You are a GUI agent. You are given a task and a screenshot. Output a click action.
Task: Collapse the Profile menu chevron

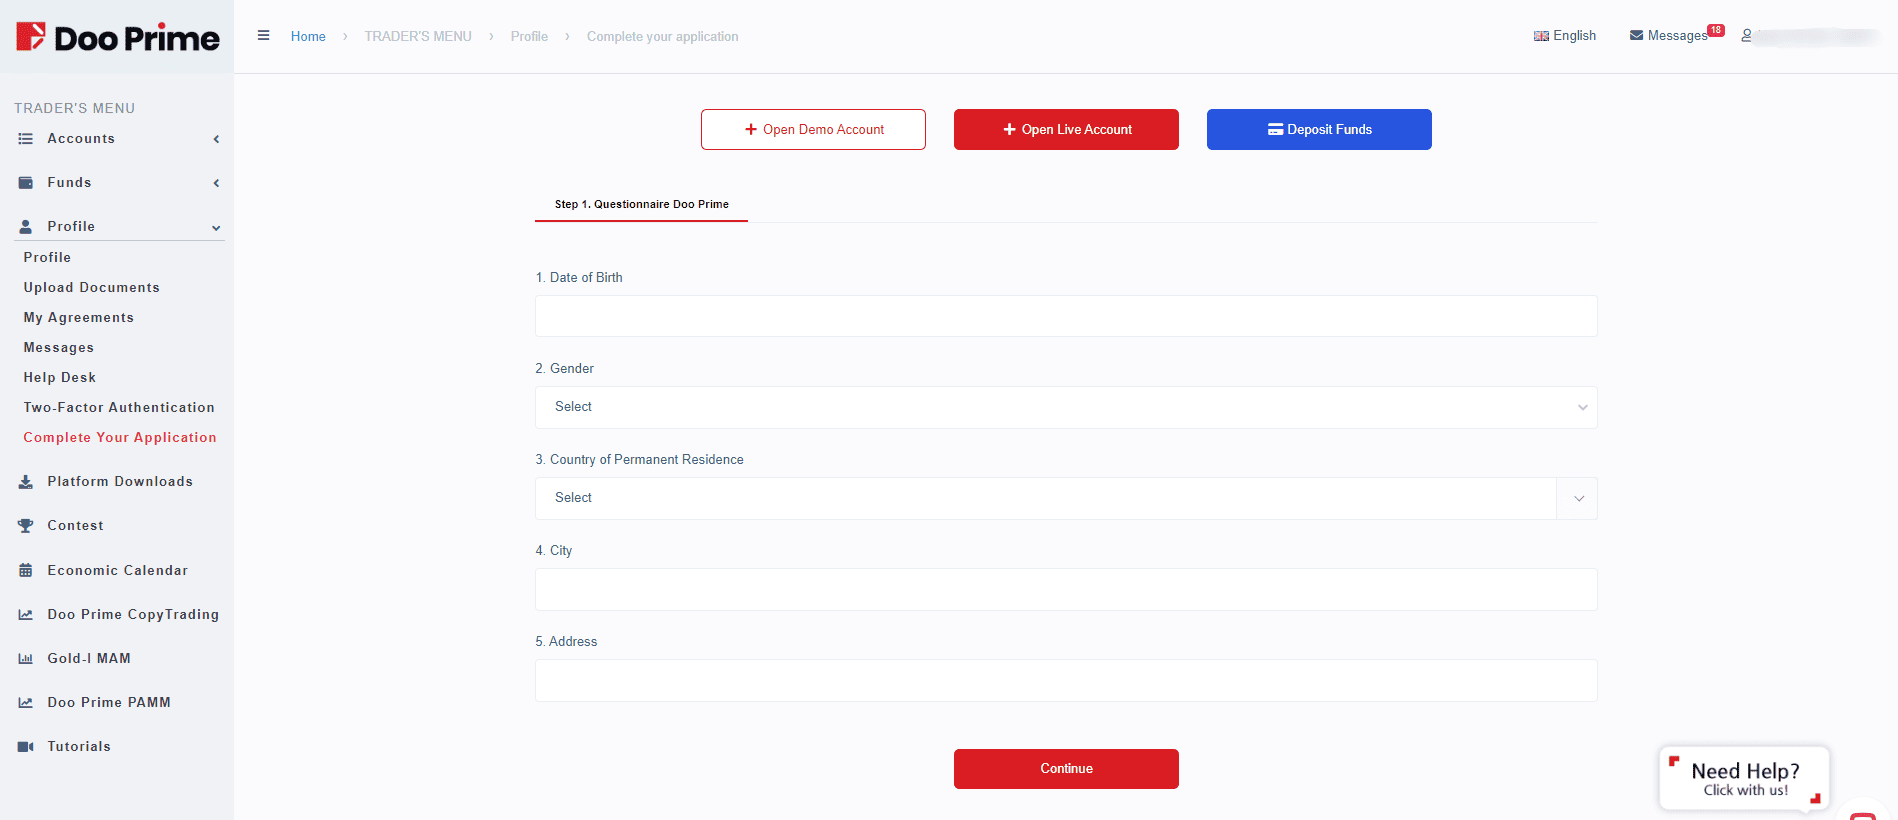[216, 228]
